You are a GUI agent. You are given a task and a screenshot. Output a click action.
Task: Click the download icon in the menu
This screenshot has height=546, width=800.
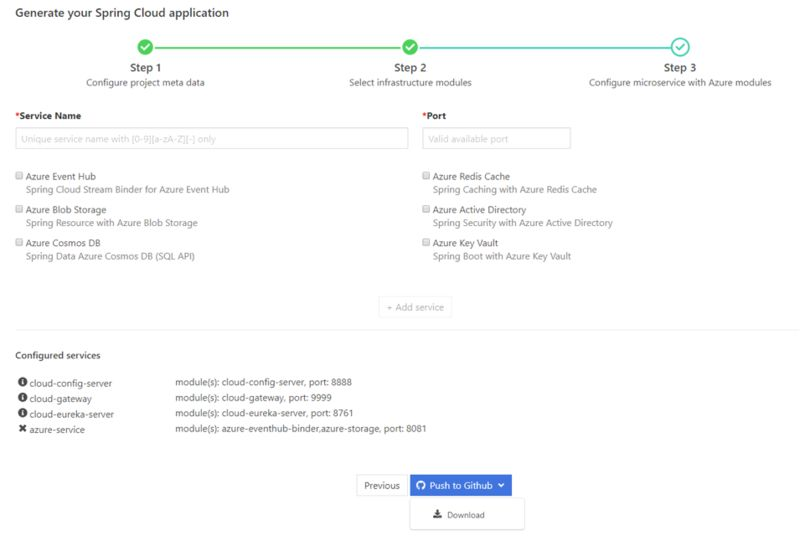[438, 515]
